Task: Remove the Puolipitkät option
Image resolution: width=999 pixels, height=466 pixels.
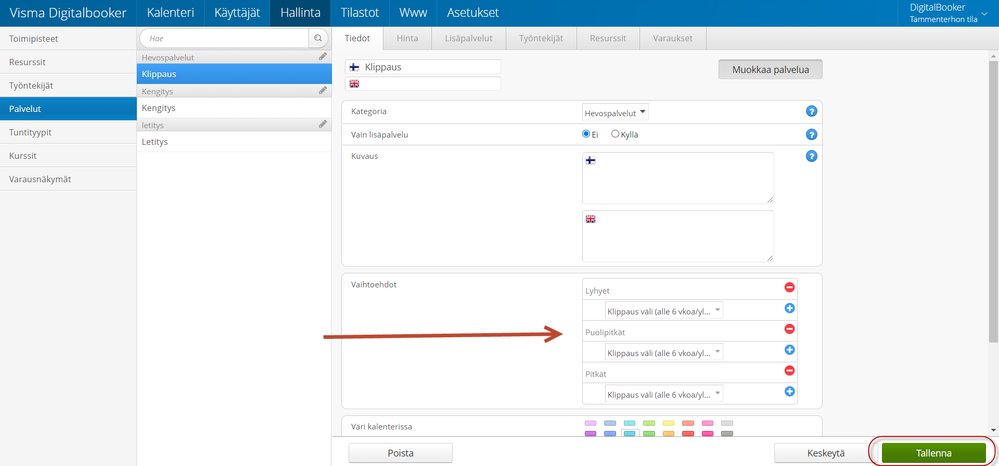Action: coord(789,329)
